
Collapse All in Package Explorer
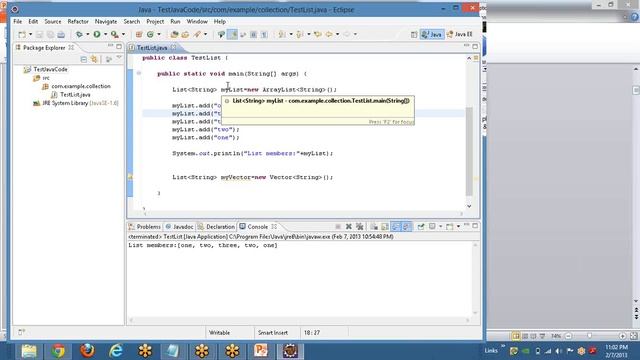84,60
